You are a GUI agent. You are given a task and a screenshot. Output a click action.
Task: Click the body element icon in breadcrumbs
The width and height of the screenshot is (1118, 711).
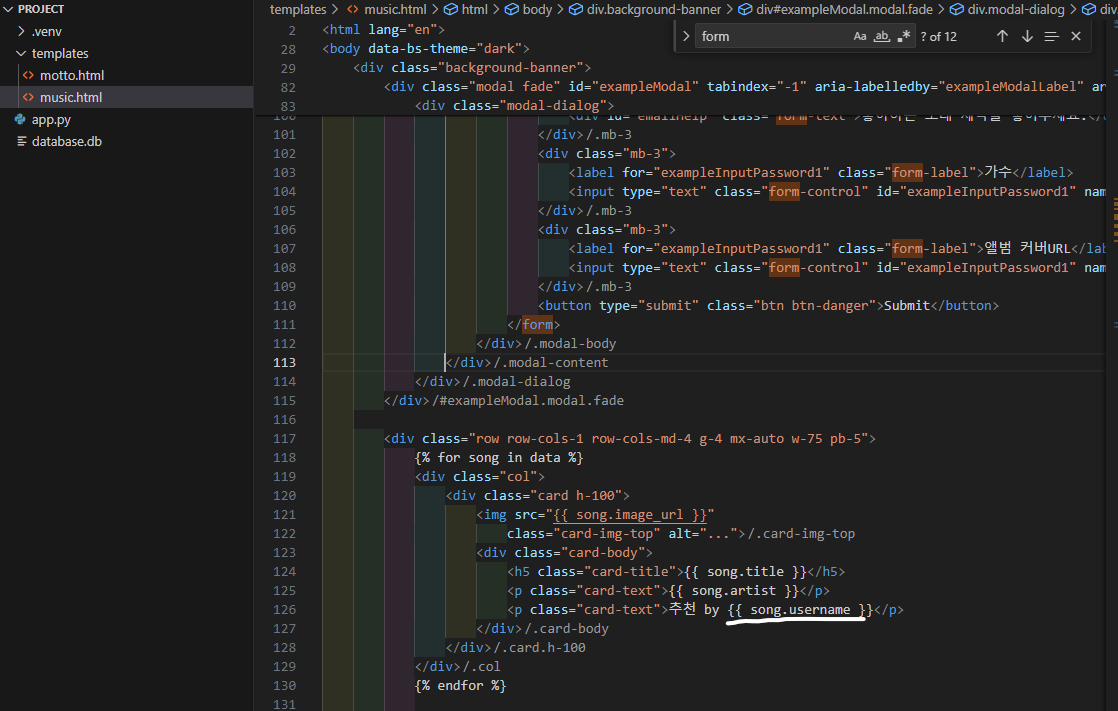tap(512, 9)
